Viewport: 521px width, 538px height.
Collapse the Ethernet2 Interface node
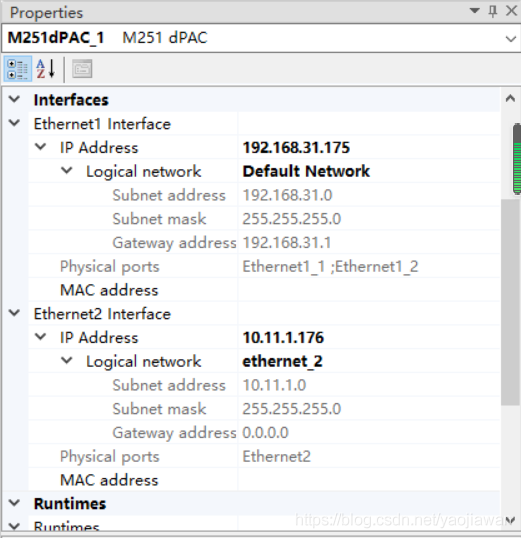click(x=15, y=313)
